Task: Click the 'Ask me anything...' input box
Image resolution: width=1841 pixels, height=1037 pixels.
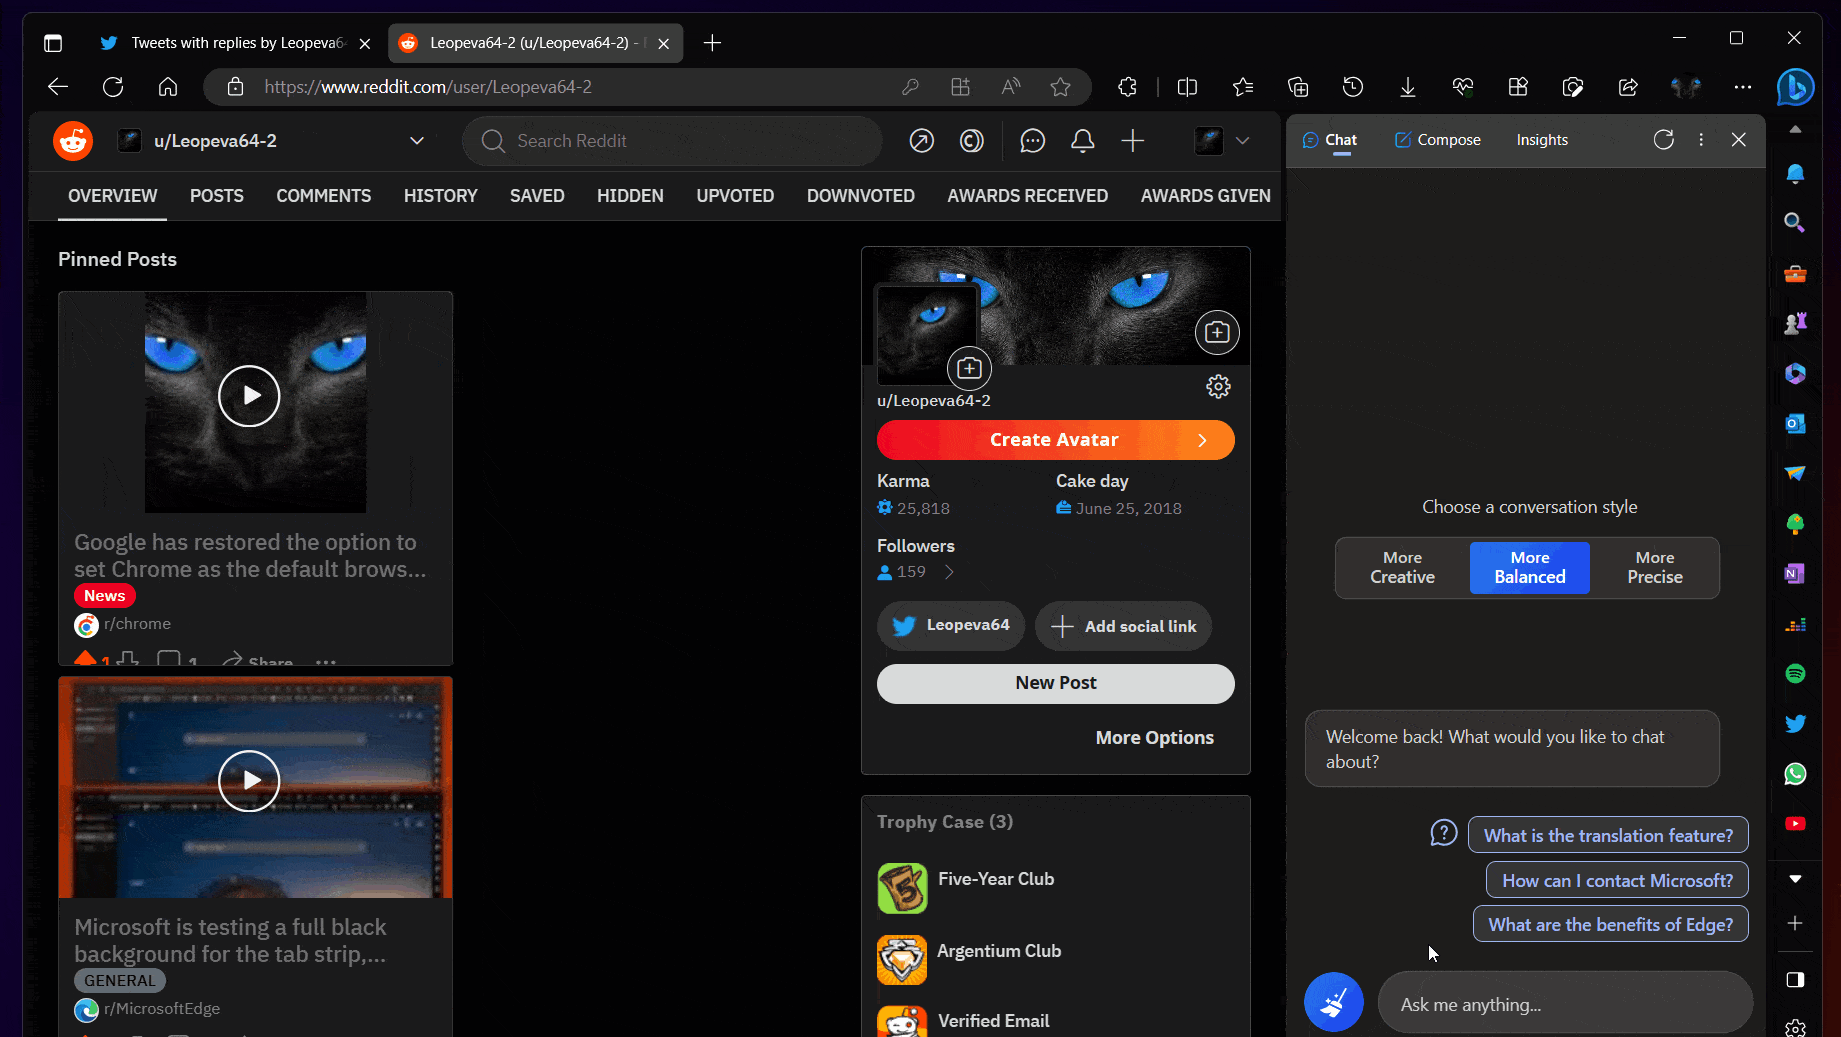Action: click(x=1565, y=1004)
